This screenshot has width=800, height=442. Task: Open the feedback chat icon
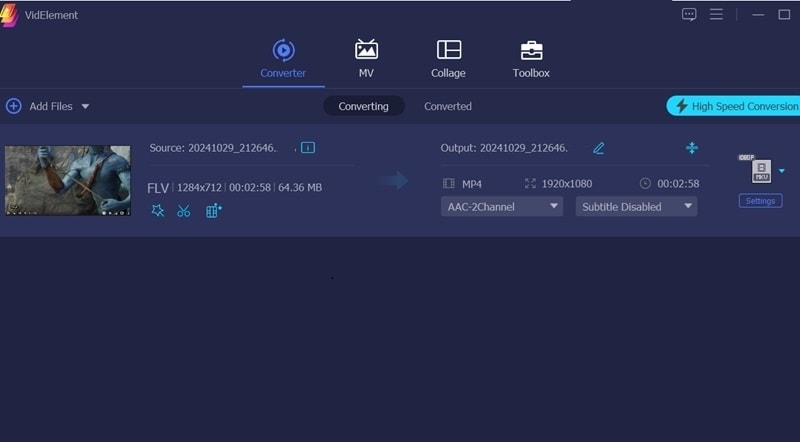point(689,14)
